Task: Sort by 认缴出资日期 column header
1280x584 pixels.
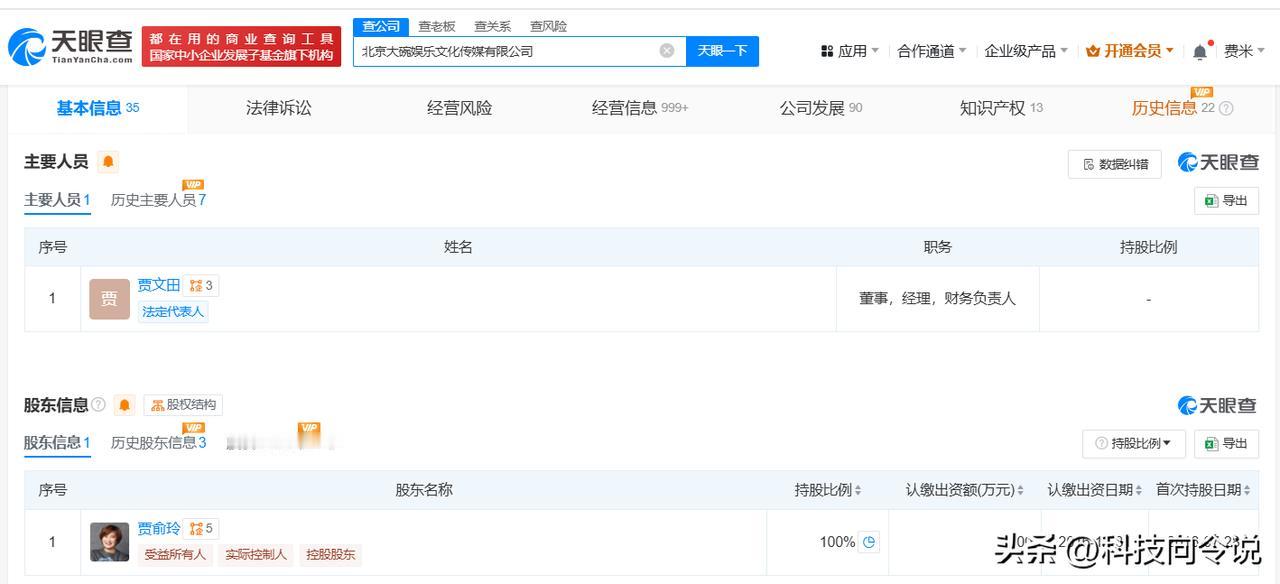Action: tap(1095, 490)
